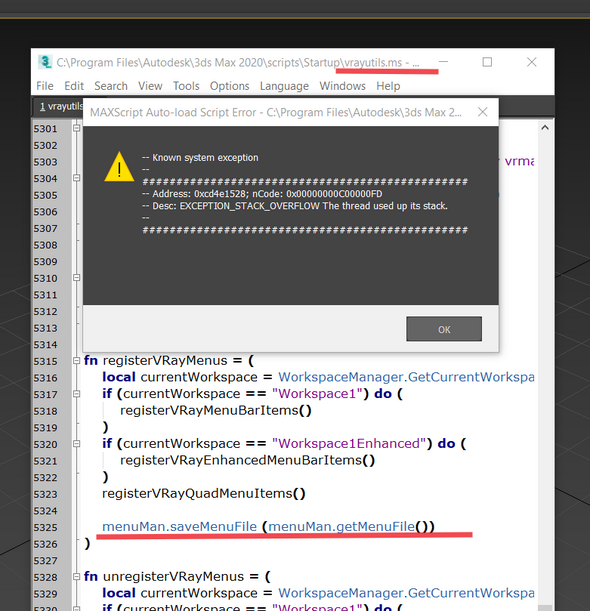This screenshot has height=611, width=590.
Task: Select the vrayutils document tab
Action: (x=58, y=107)
